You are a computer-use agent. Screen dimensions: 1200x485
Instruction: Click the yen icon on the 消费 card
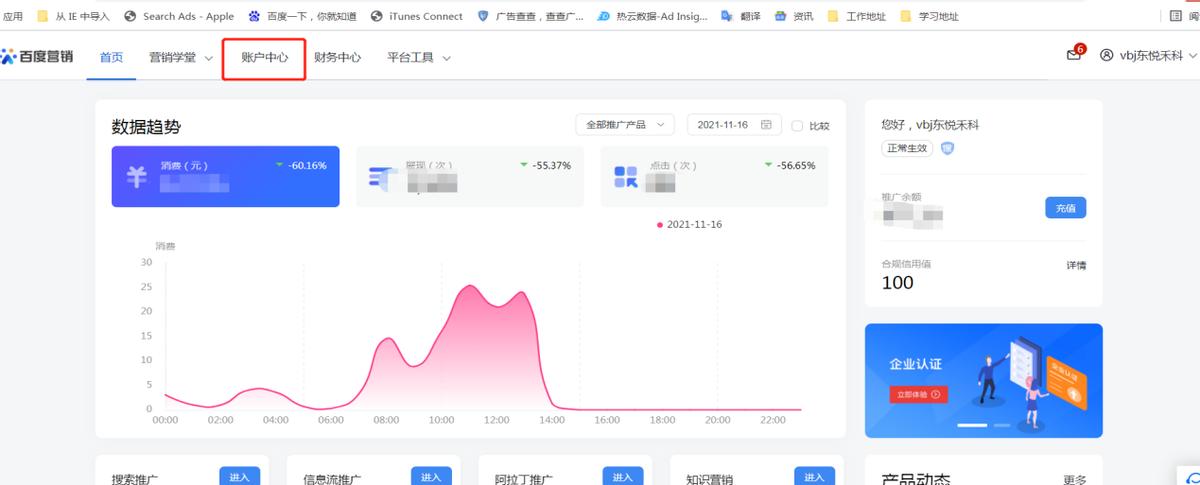[137, 177]
